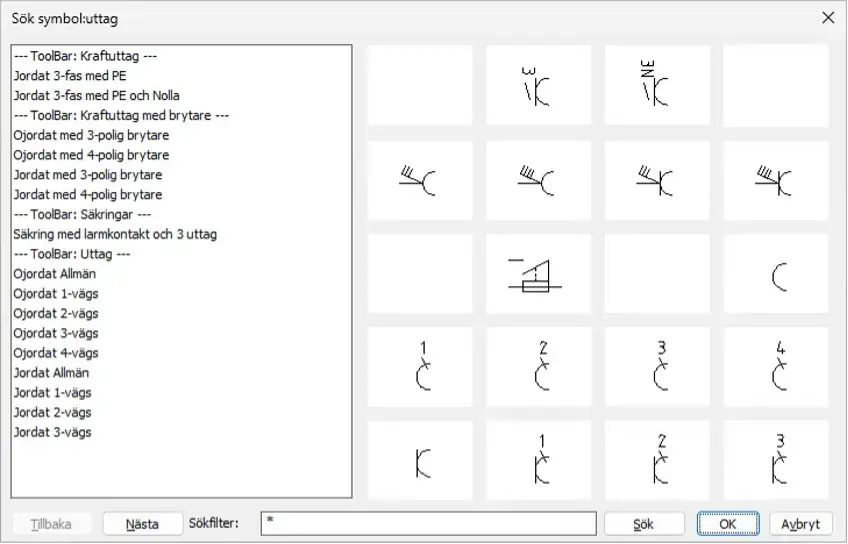
Task: Pick the fuse with alarm contact symbol thumbnail
Action: [x=538, y=274]
